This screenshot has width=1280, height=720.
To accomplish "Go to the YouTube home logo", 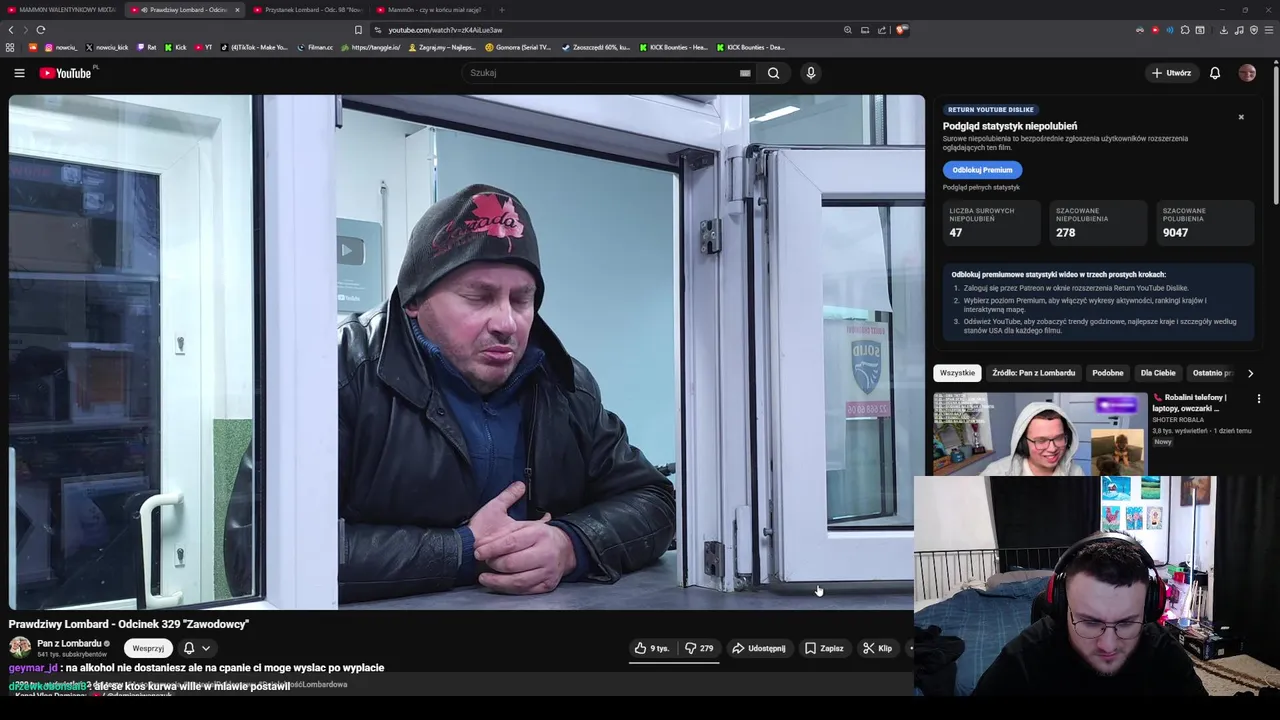I will 66,73.
